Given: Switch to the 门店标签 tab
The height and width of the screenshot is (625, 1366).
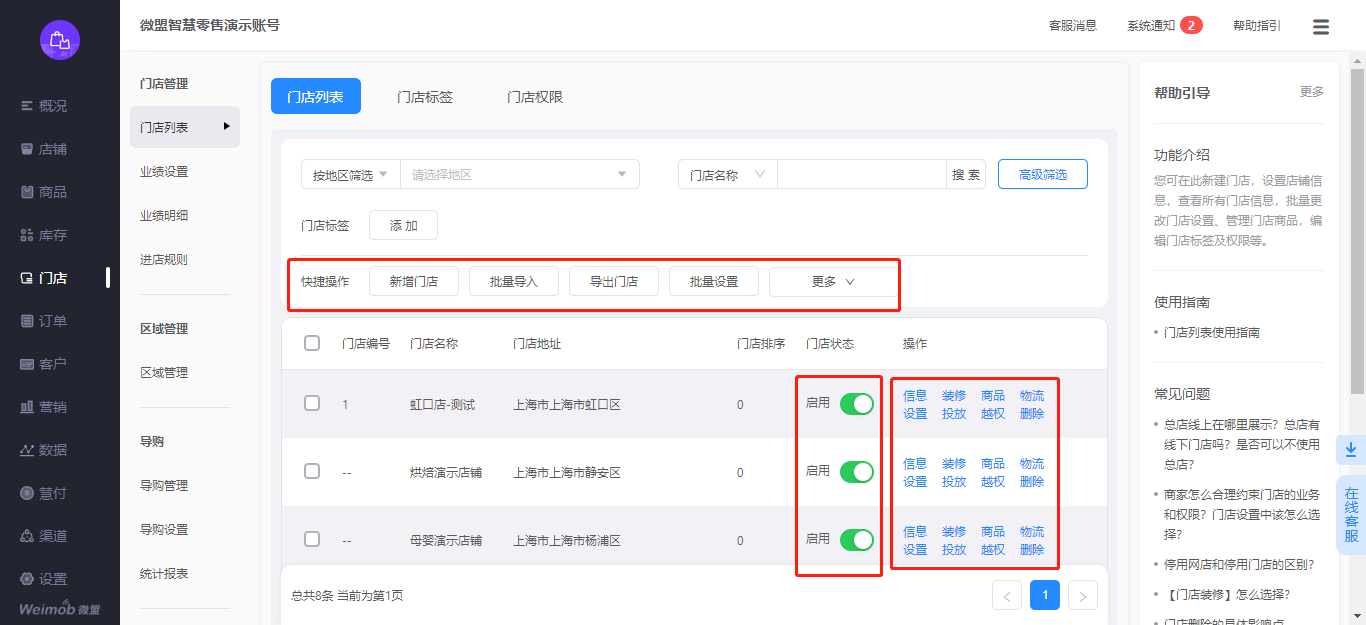Looking at the screenshot, I should click(x=425, y=97).
